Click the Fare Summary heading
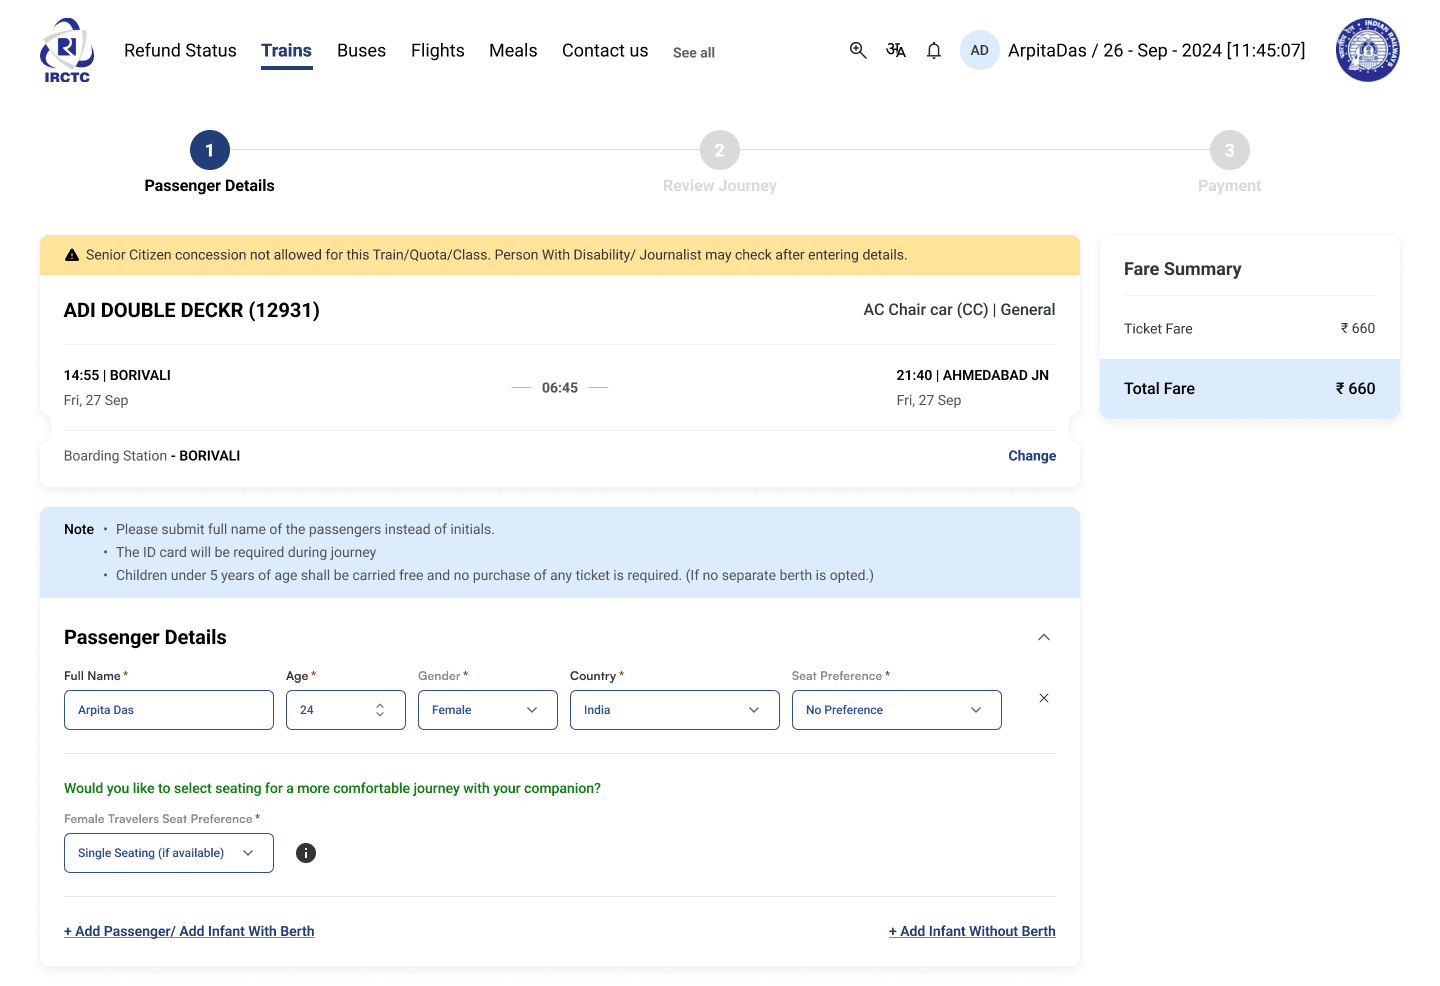Screen dimensions: 1440x986 (1183, 269)
